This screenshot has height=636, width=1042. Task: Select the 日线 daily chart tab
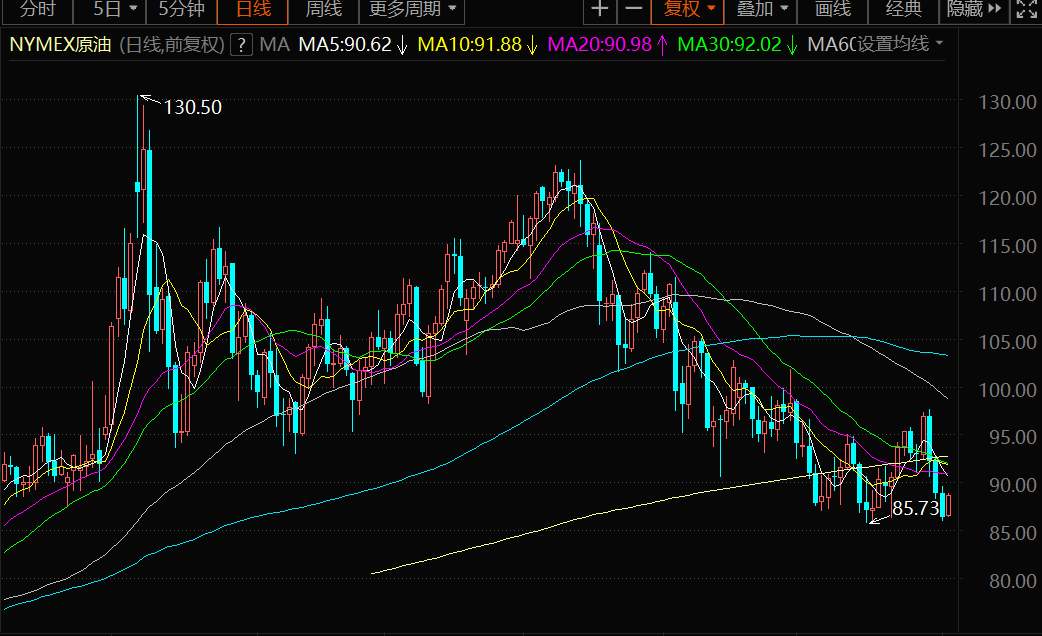[253, 9]
